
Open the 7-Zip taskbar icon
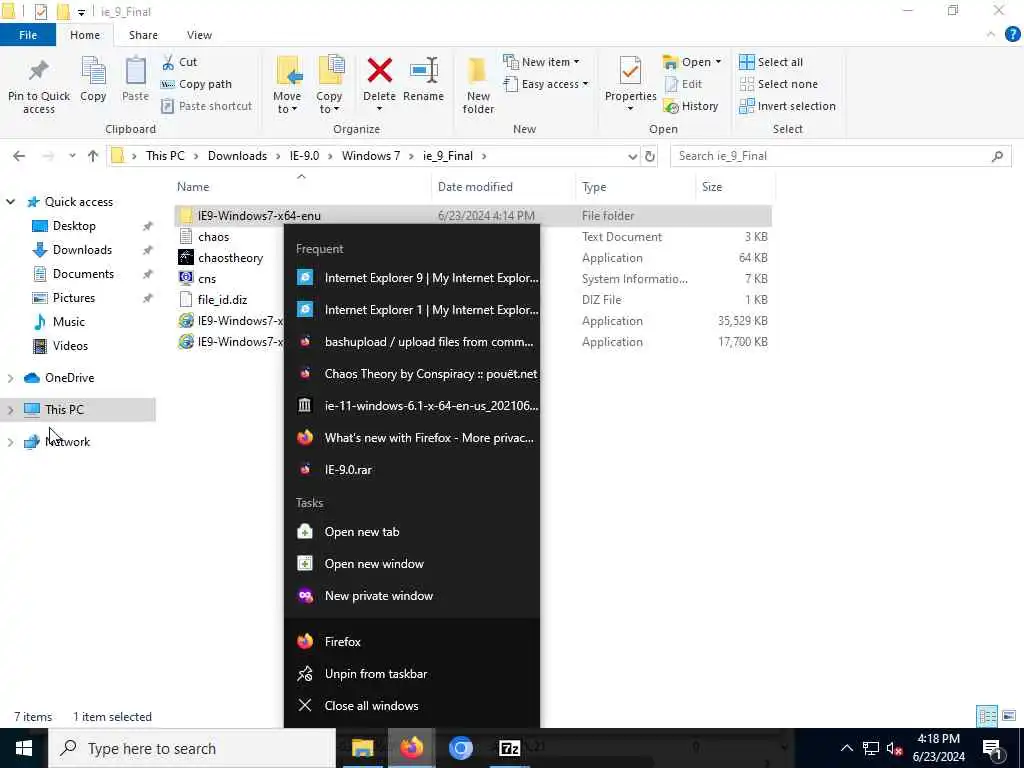(509, 748)
